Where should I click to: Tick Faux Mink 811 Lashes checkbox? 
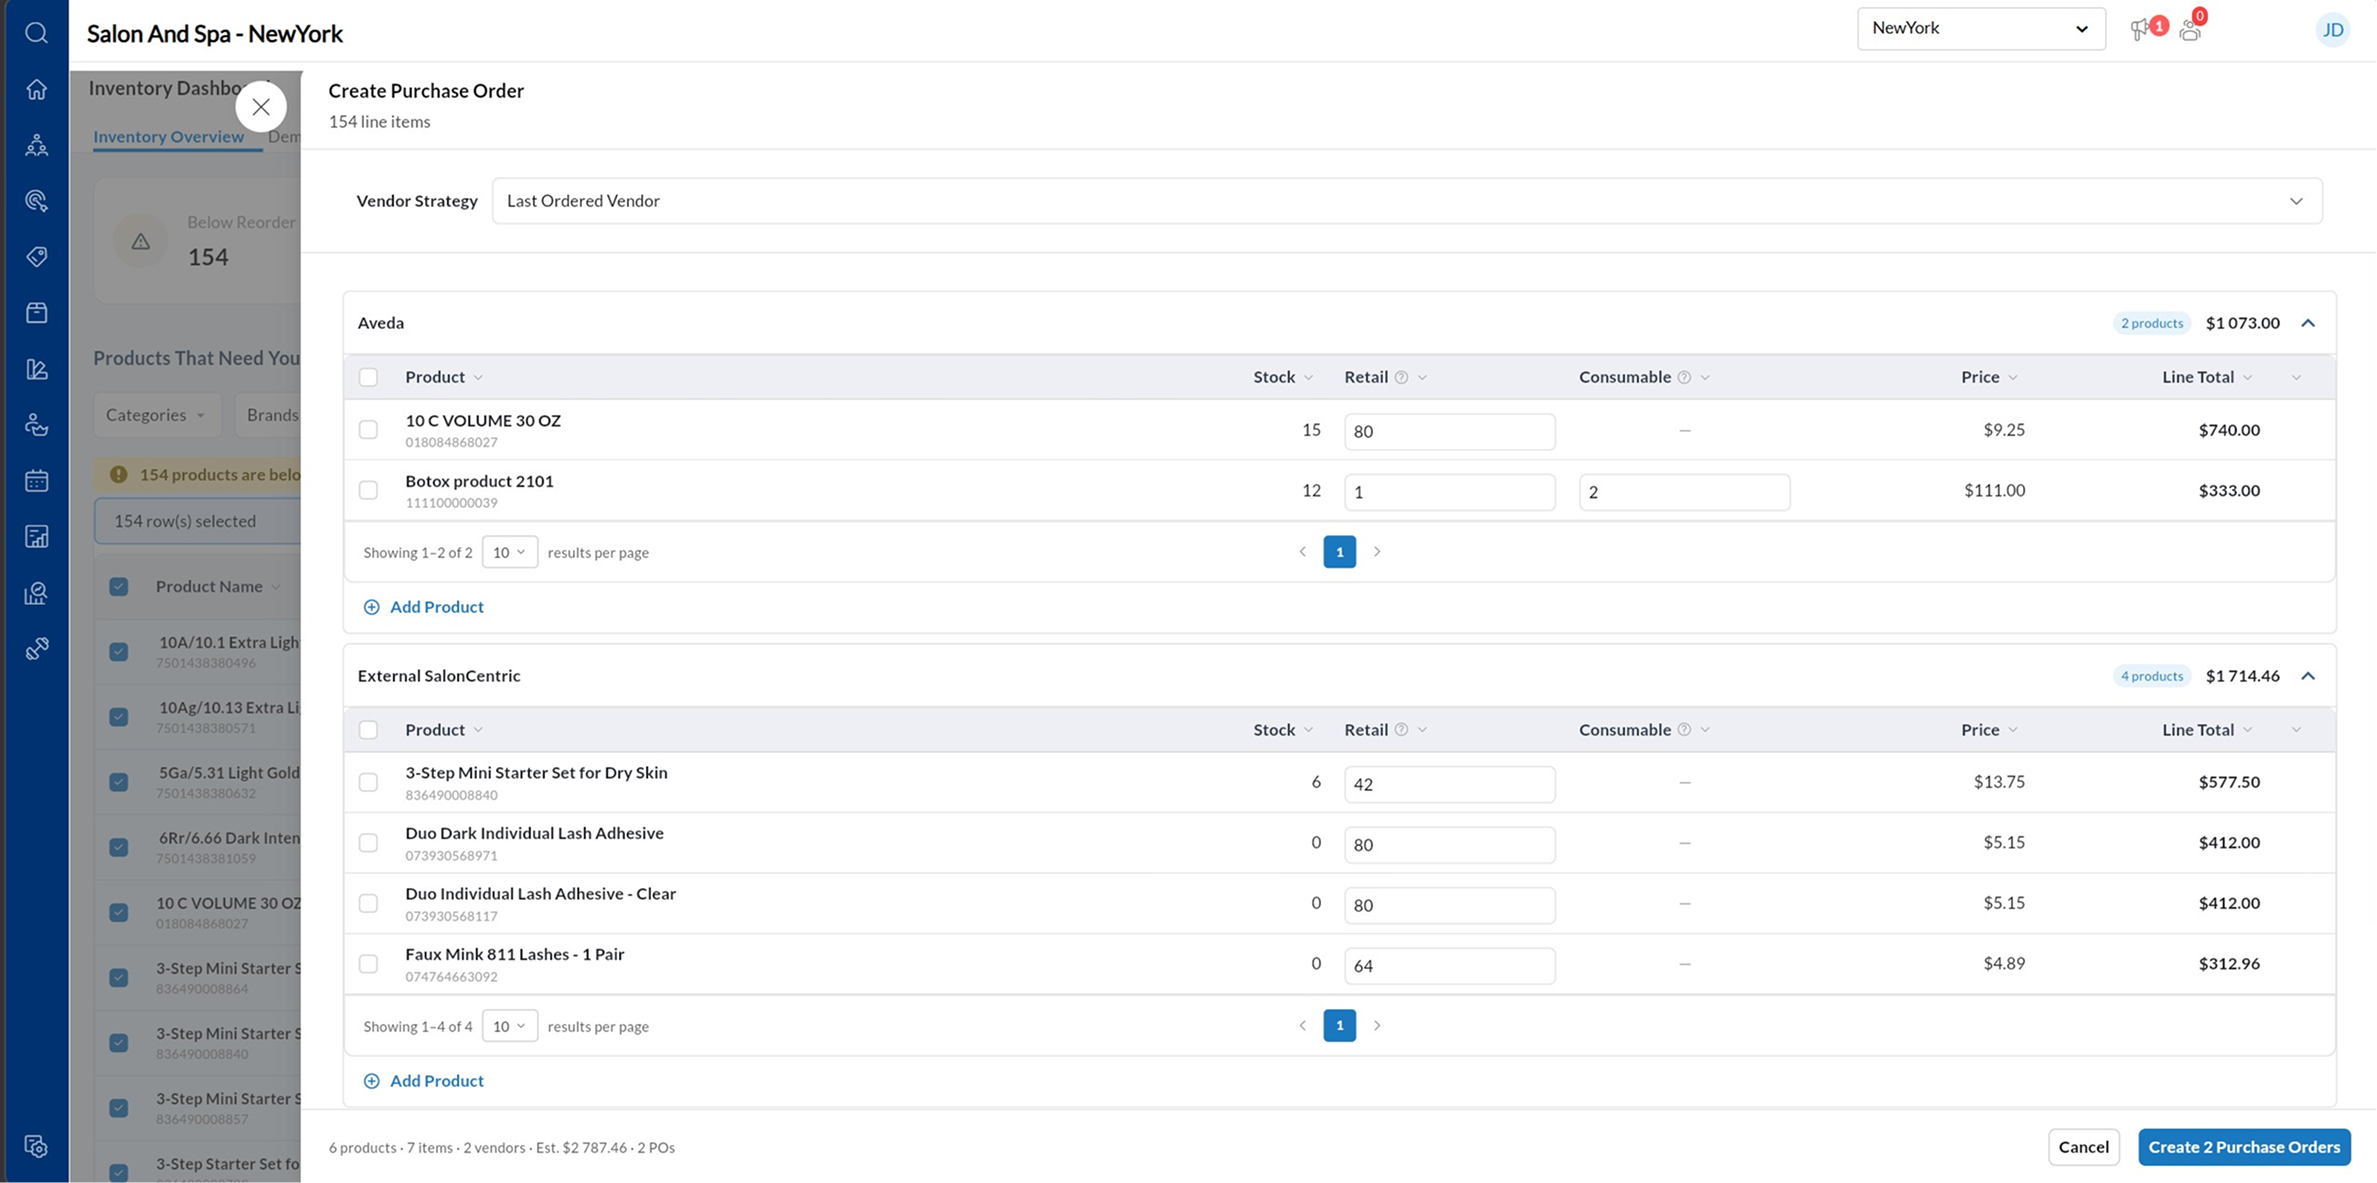pyautogui.click(x=368, y=964)
